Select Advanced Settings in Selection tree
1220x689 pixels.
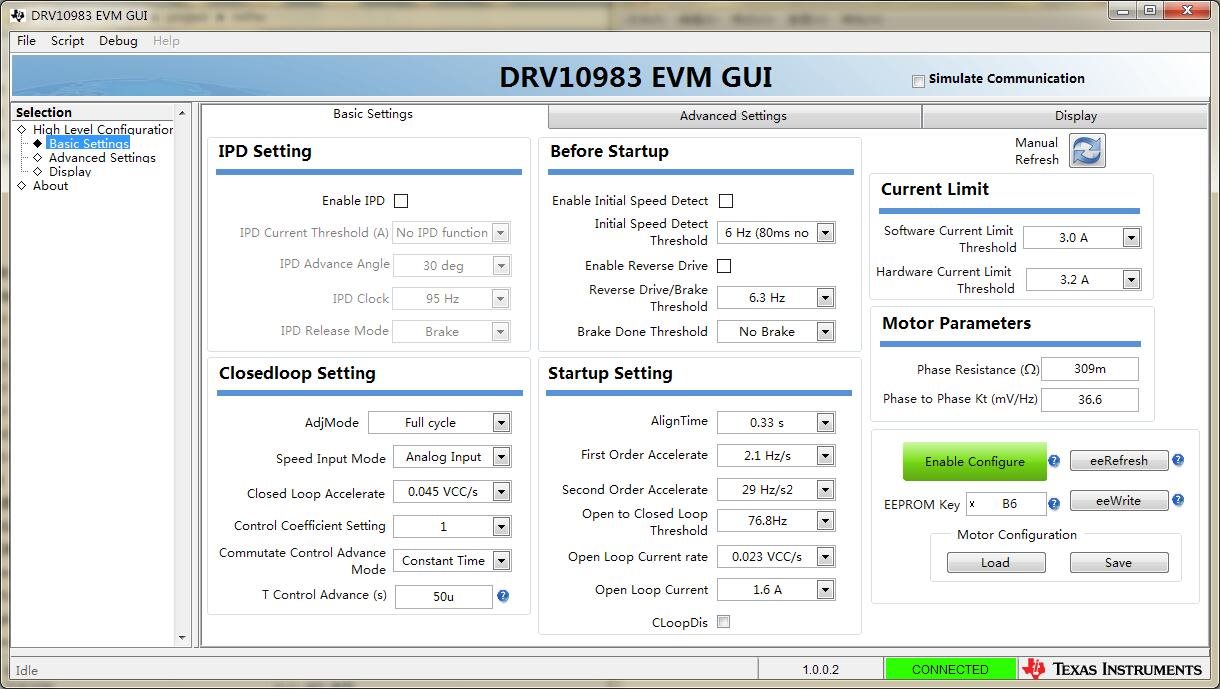(102, 158)
